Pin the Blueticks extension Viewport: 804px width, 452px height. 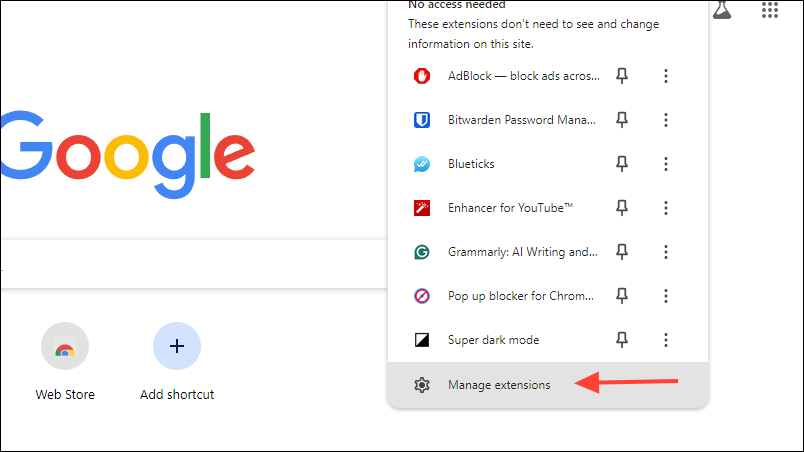coord(622,164)
